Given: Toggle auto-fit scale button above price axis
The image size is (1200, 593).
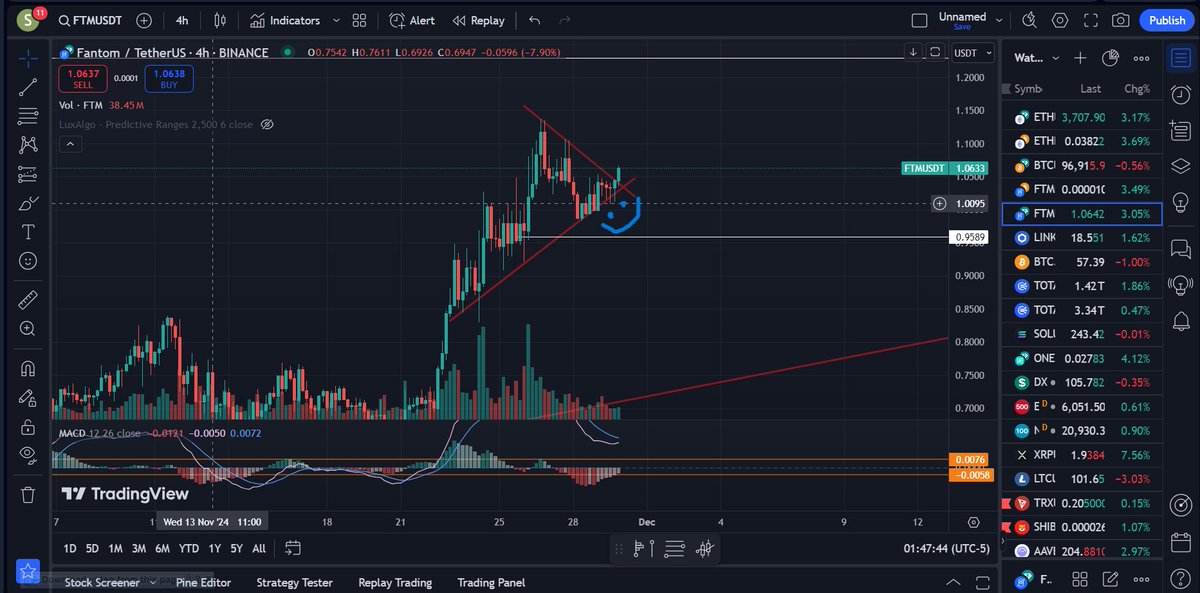Looking at the screenshot, I should [935, 52].
